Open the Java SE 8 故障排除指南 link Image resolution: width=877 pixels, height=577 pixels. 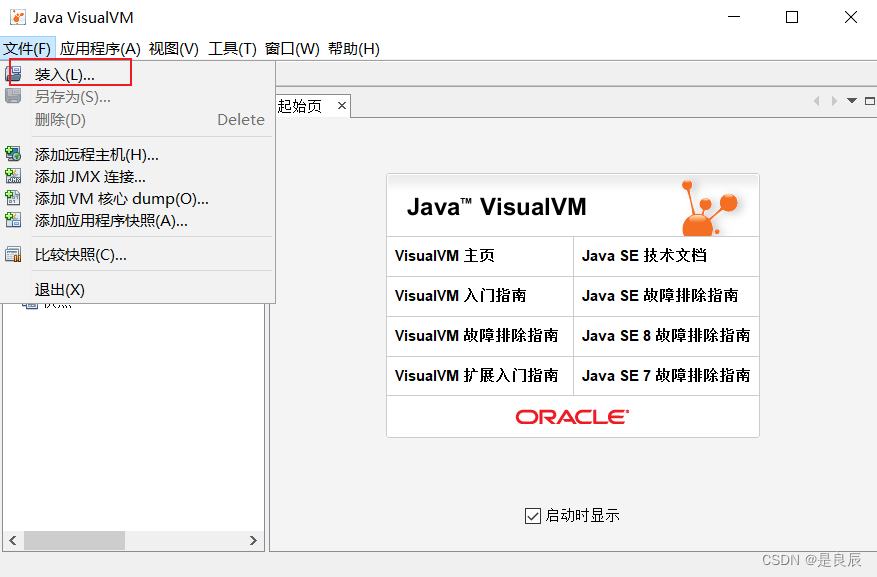666,335
